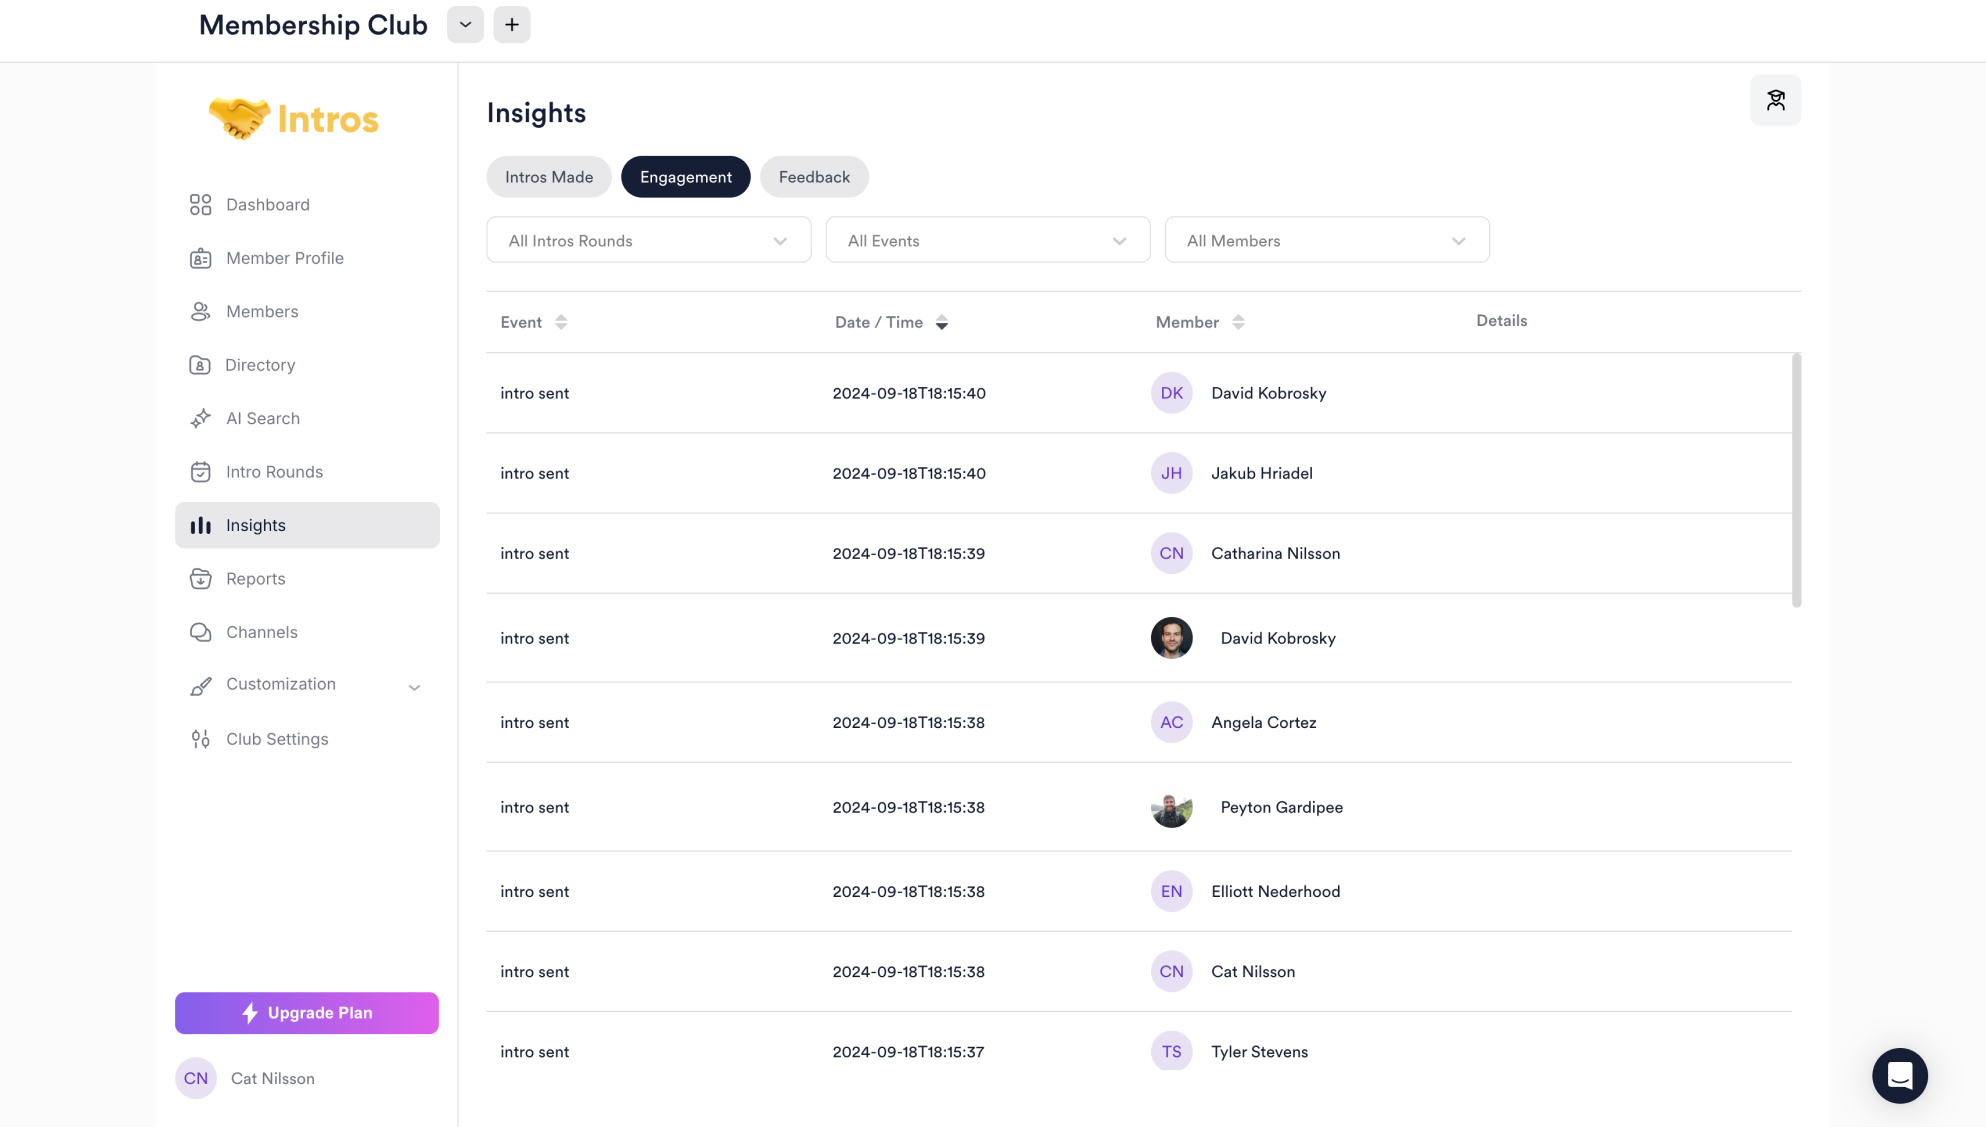Click the plus button beside Membership Club

point(511,25)
